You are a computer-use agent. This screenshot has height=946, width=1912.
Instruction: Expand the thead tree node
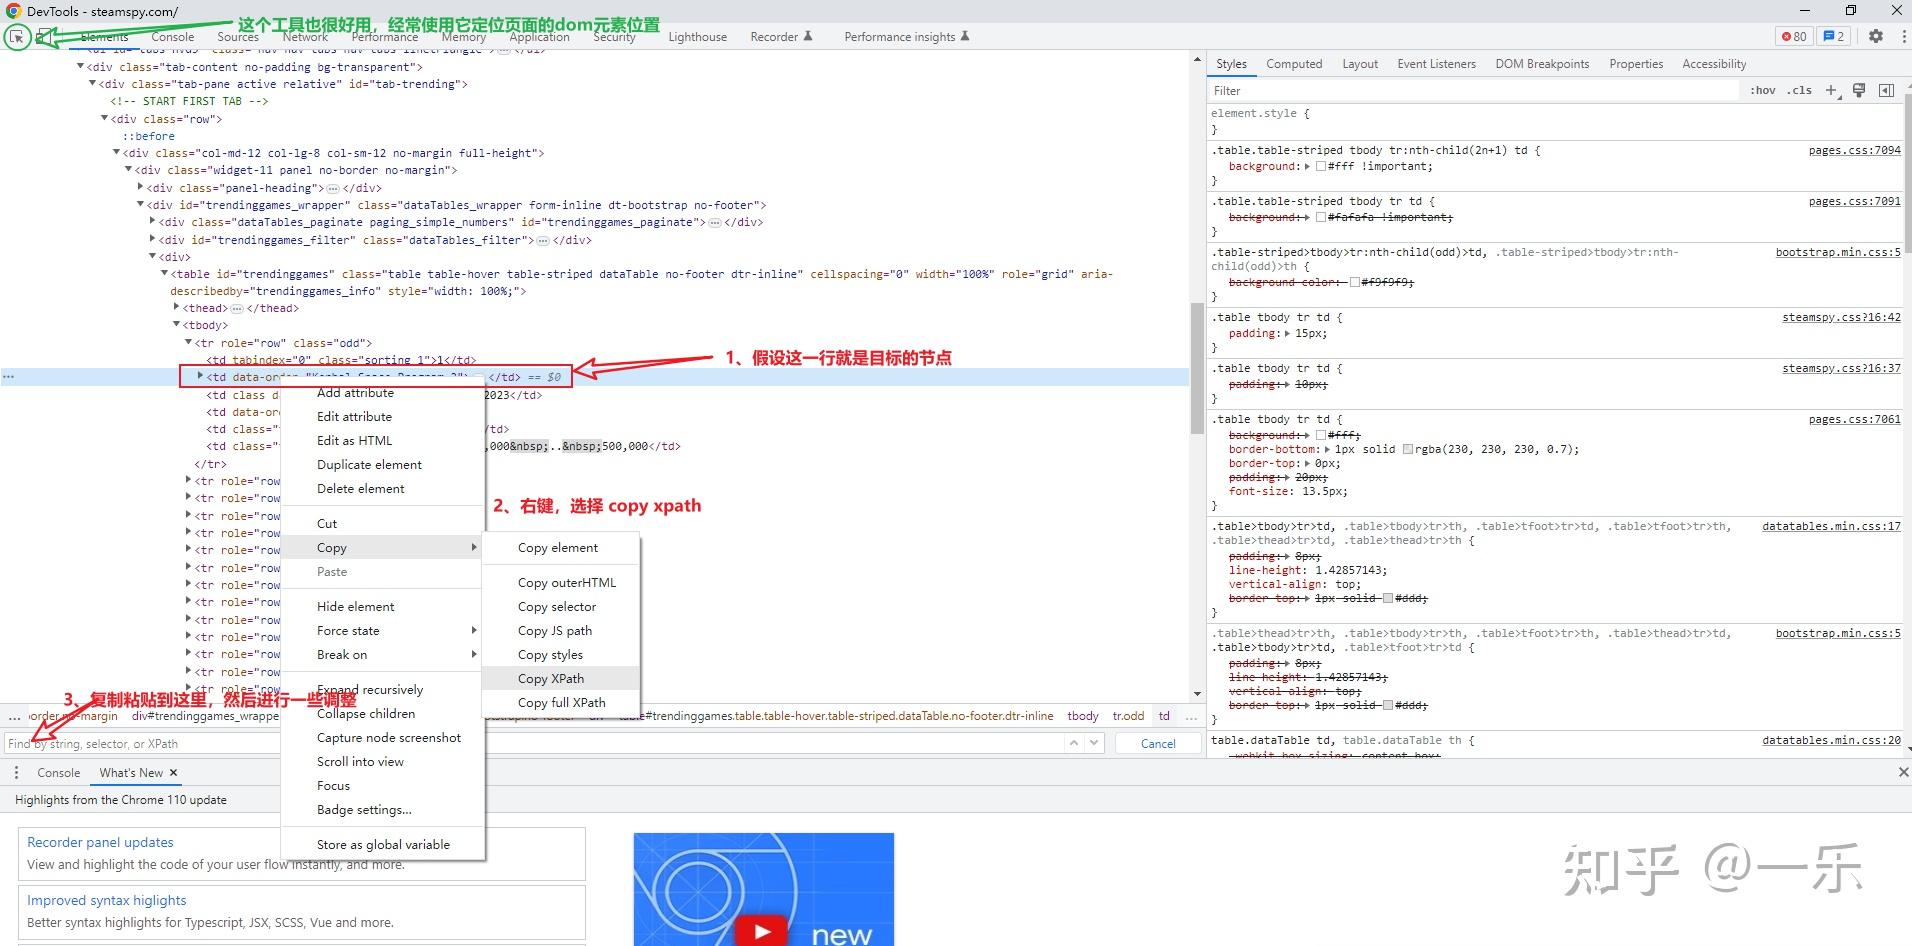(177, 307)
